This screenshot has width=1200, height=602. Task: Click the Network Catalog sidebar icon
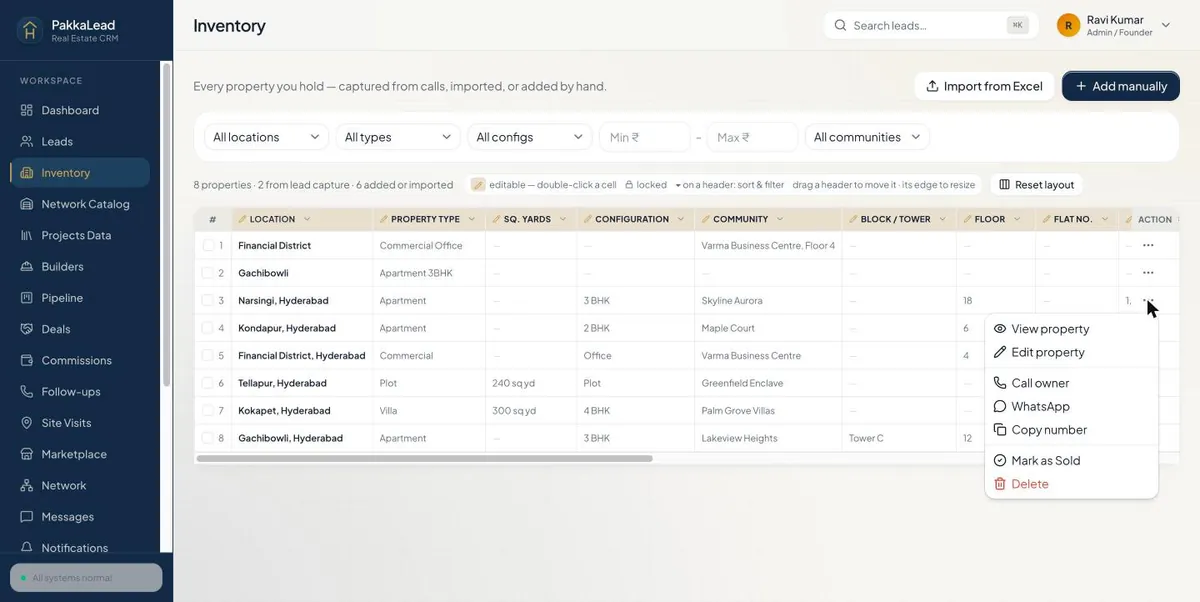click(x=27, y=204)
